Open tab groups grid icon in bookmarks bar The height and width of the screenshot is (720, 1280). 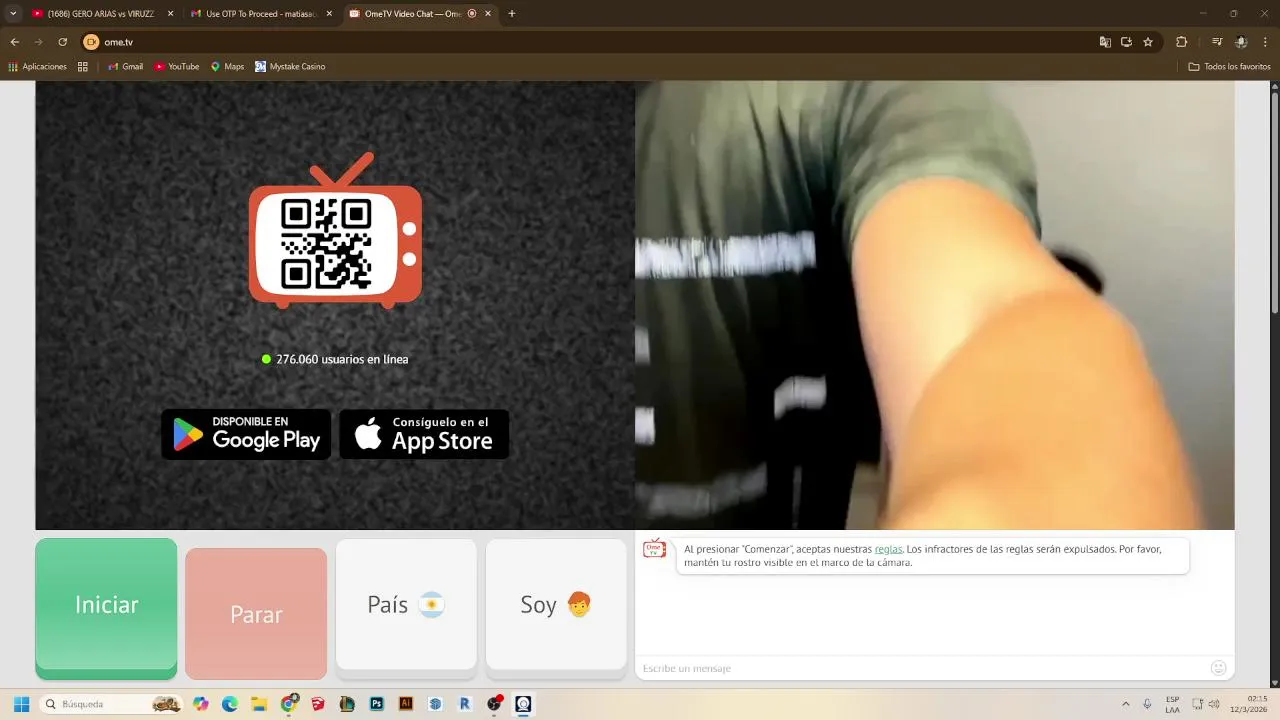(83, 67)
